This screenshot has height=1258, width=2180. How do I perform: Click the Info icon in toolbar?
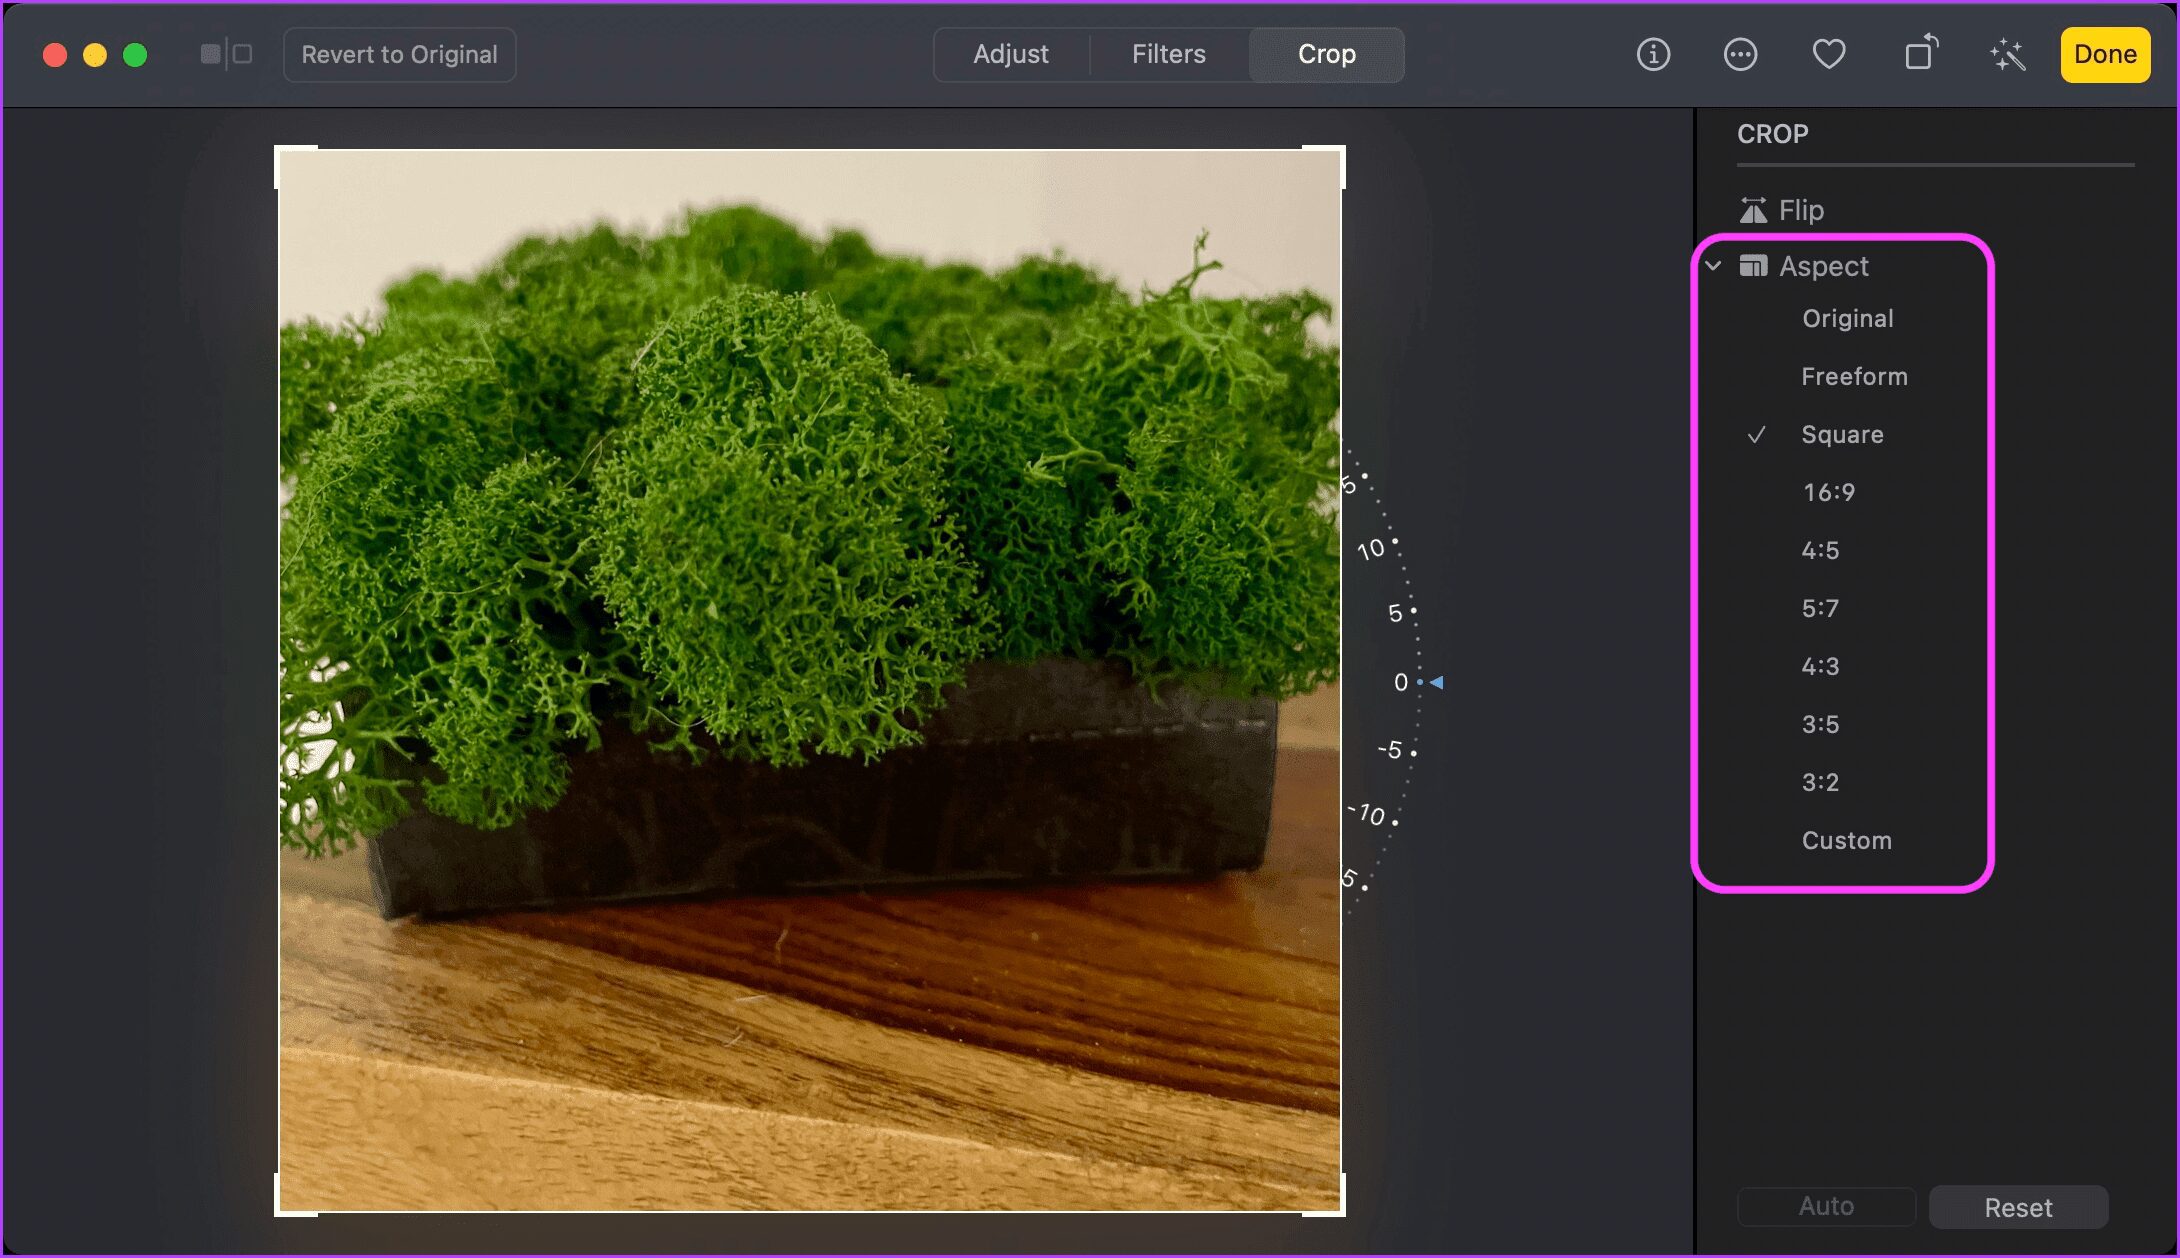[1654, 55]
